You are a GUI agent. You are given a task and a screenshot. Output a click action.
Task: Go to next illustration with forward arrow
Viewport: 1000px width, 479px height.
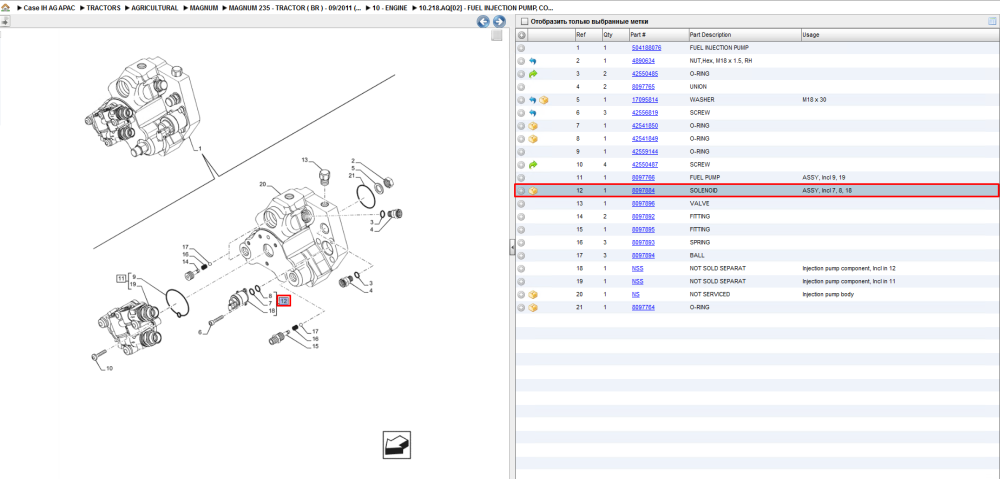pyautogui.click(x=499, y=21)
